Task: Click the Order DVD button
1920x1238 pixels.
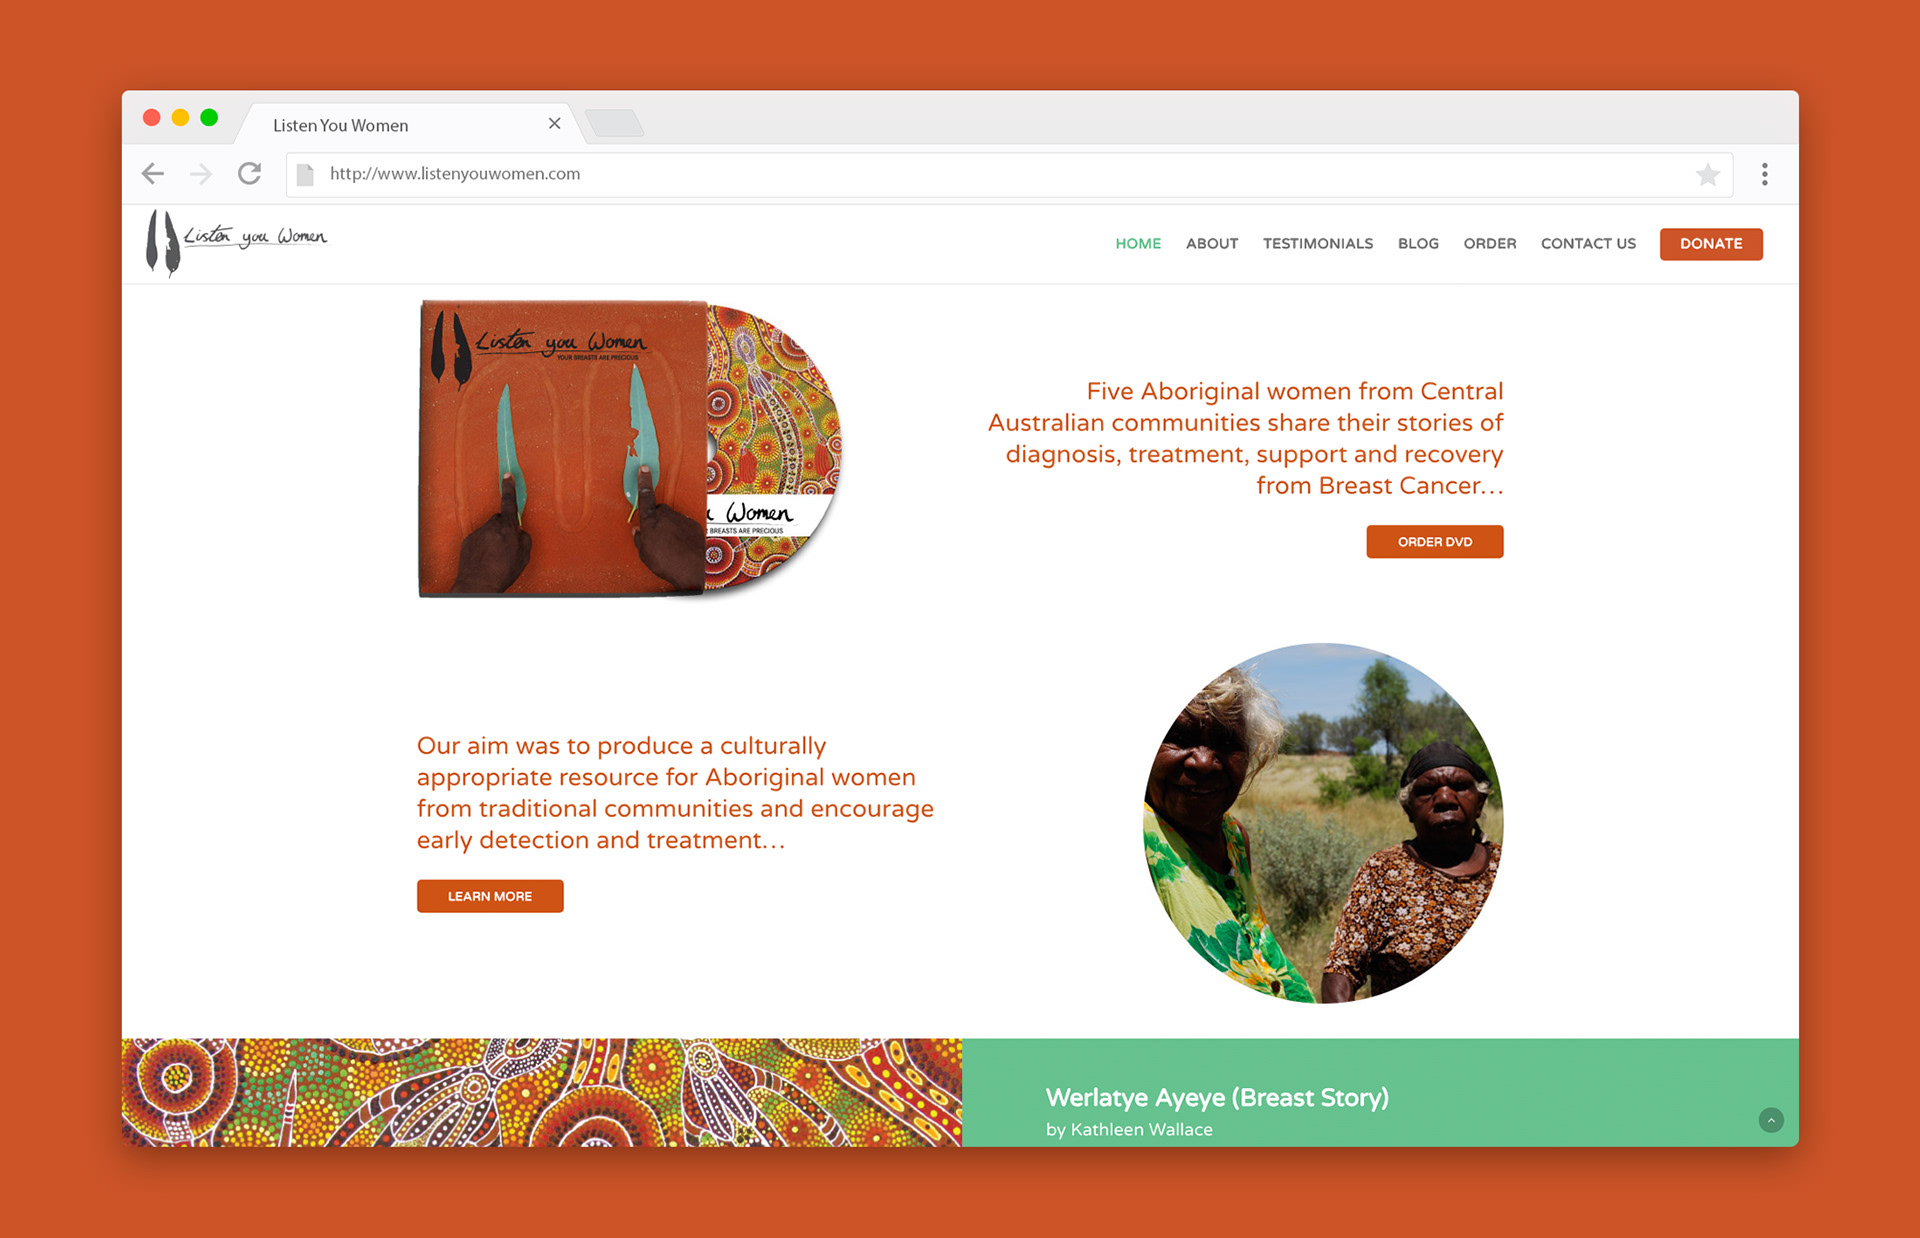Action: click(x=1434, y=542)
